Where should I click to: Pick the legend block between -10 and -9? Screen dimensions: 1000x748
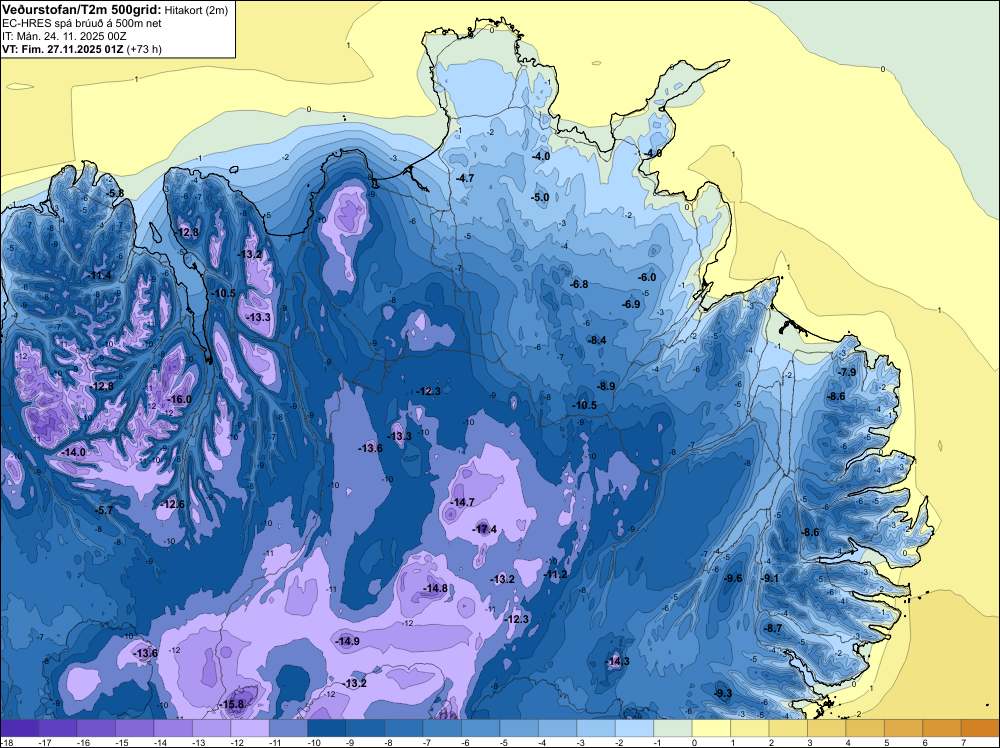coord(327,728)
